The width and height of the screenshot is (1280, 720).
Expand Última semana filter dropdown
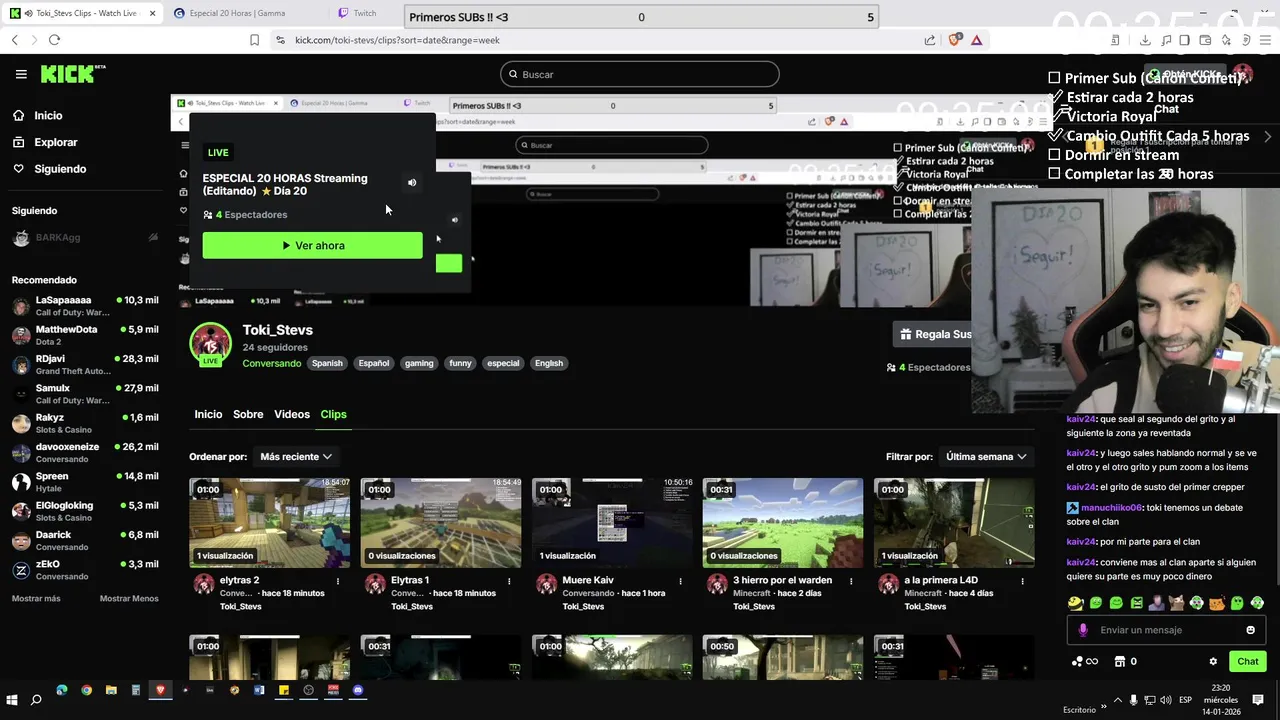[985, 456]
